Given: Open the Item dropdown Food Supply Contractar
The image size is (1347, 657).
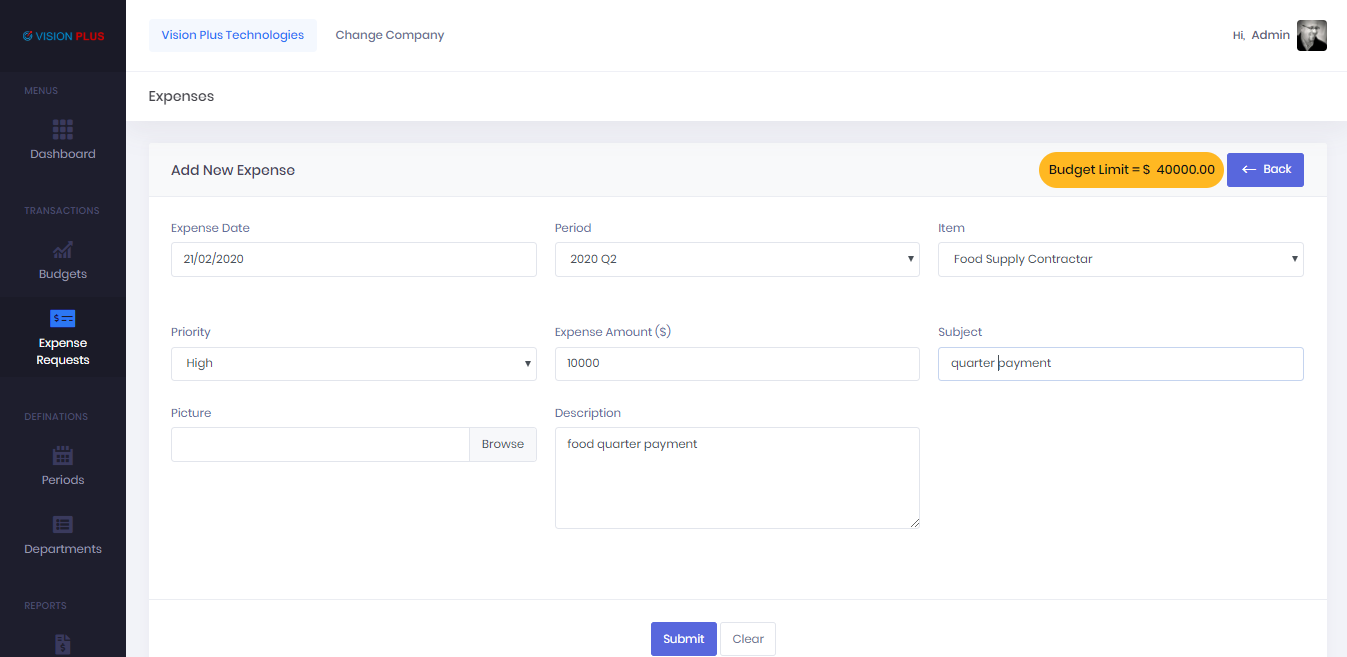Looking at the screenshot, I should click(x=1120, y=259).
